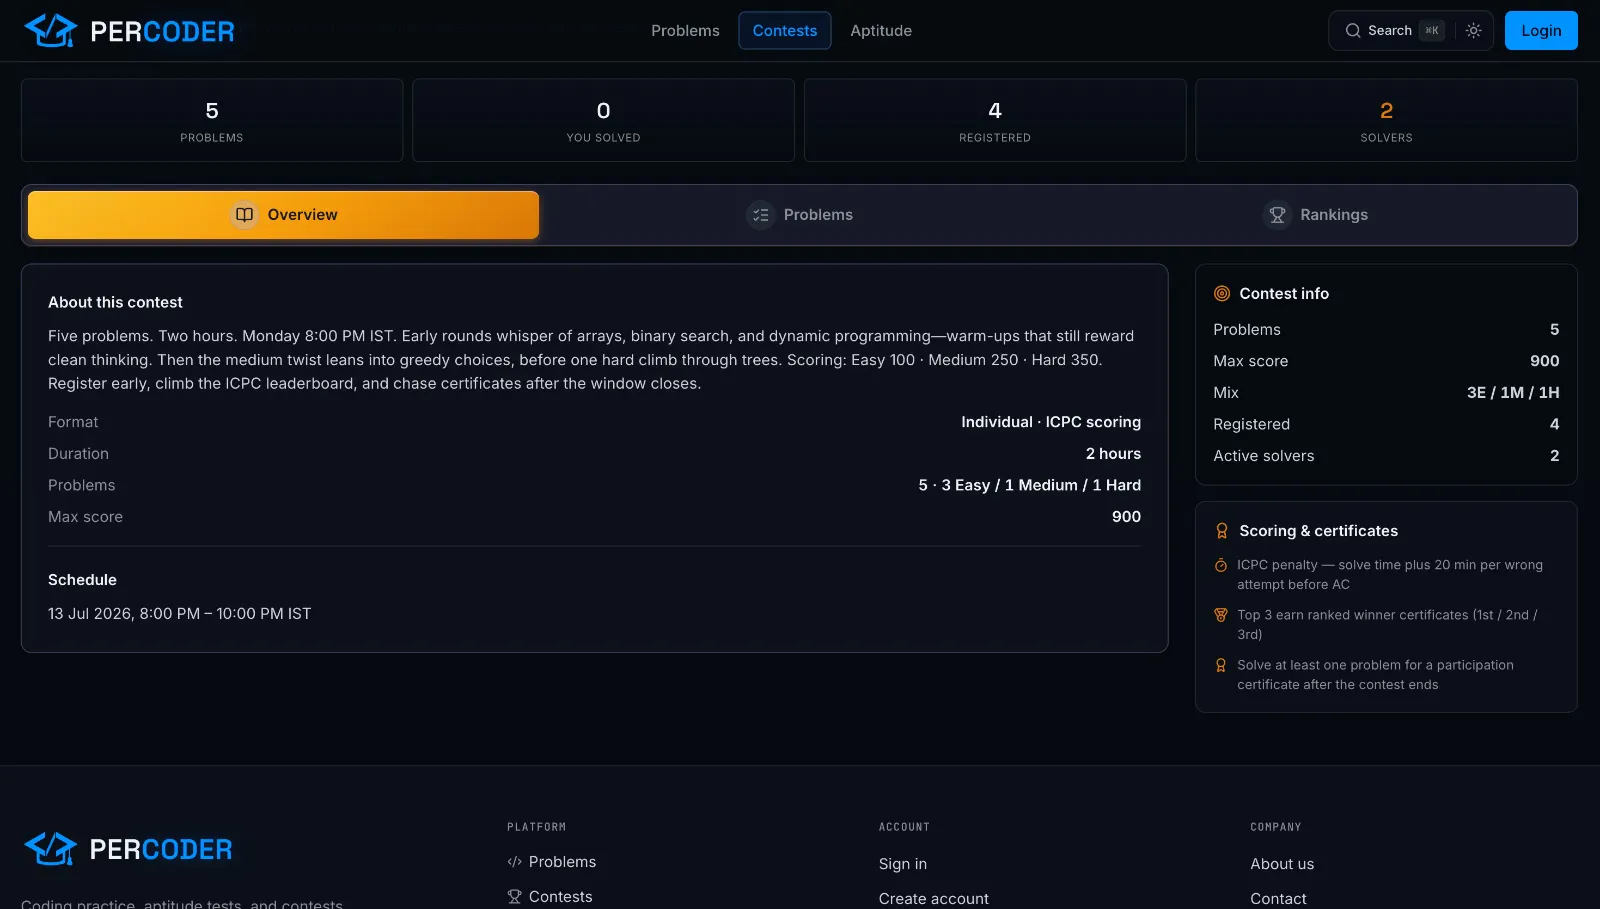Click '5 · 3 Easy / 1 Medium / 1 Hard'
Image resolution: width=1600 pixels, height=909 pixels.
point(1030,485)
